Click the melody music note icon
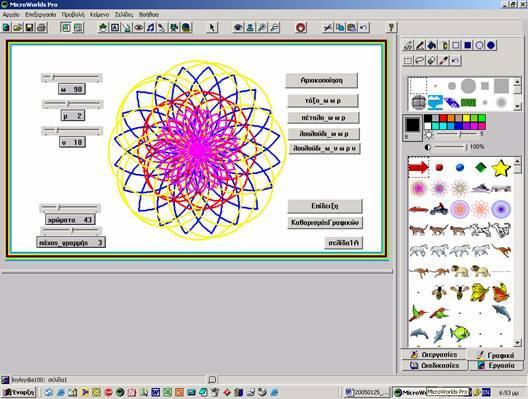This screenshot has width=528, height=399. pos(151,27)
